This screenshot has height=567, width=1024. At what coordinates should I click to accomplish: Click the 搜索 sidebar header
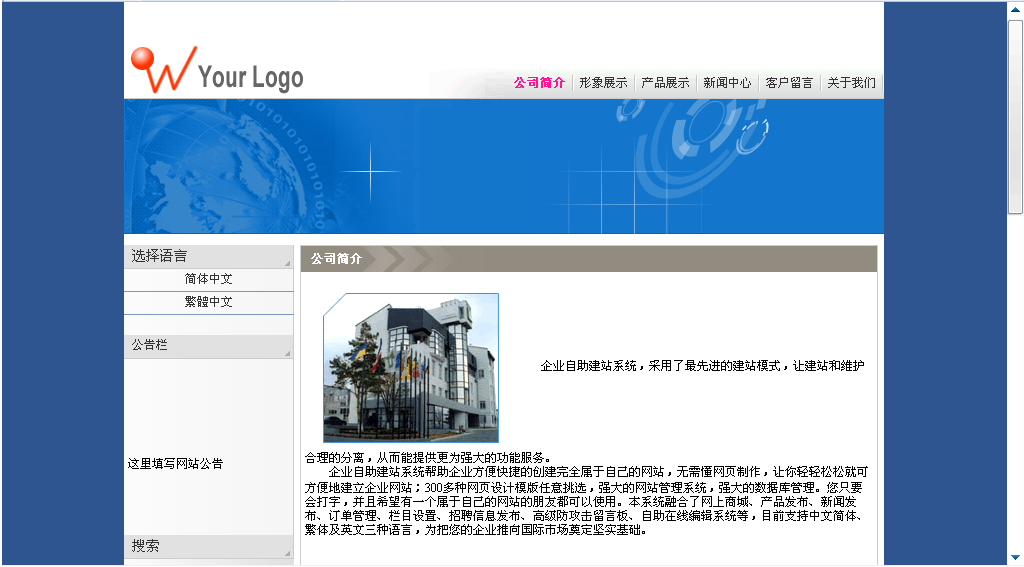tap(208, 546)
